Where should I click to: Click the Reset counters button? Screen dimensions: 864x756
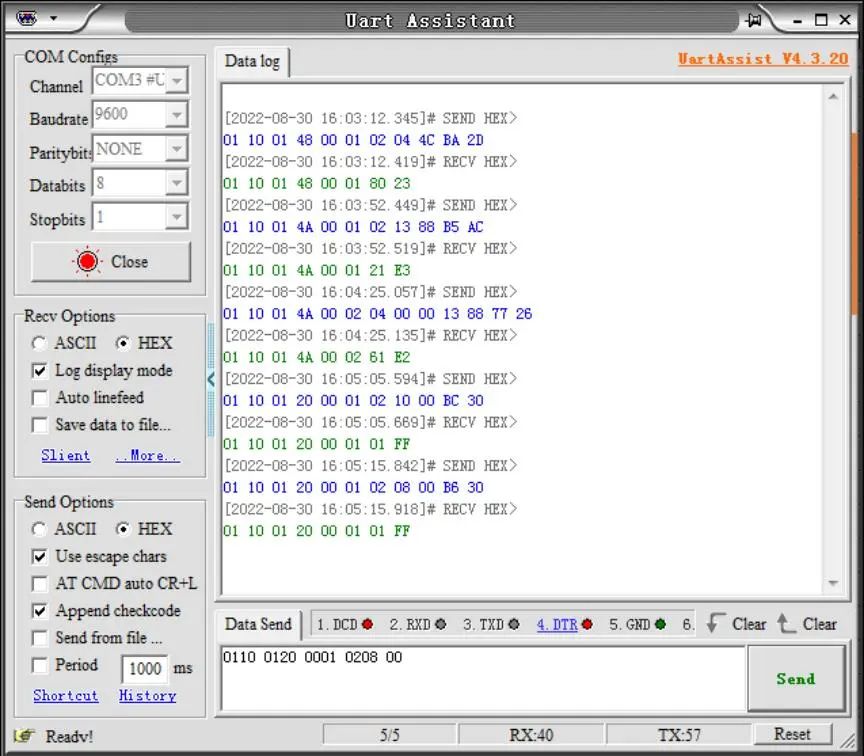(x=792, y=734)
